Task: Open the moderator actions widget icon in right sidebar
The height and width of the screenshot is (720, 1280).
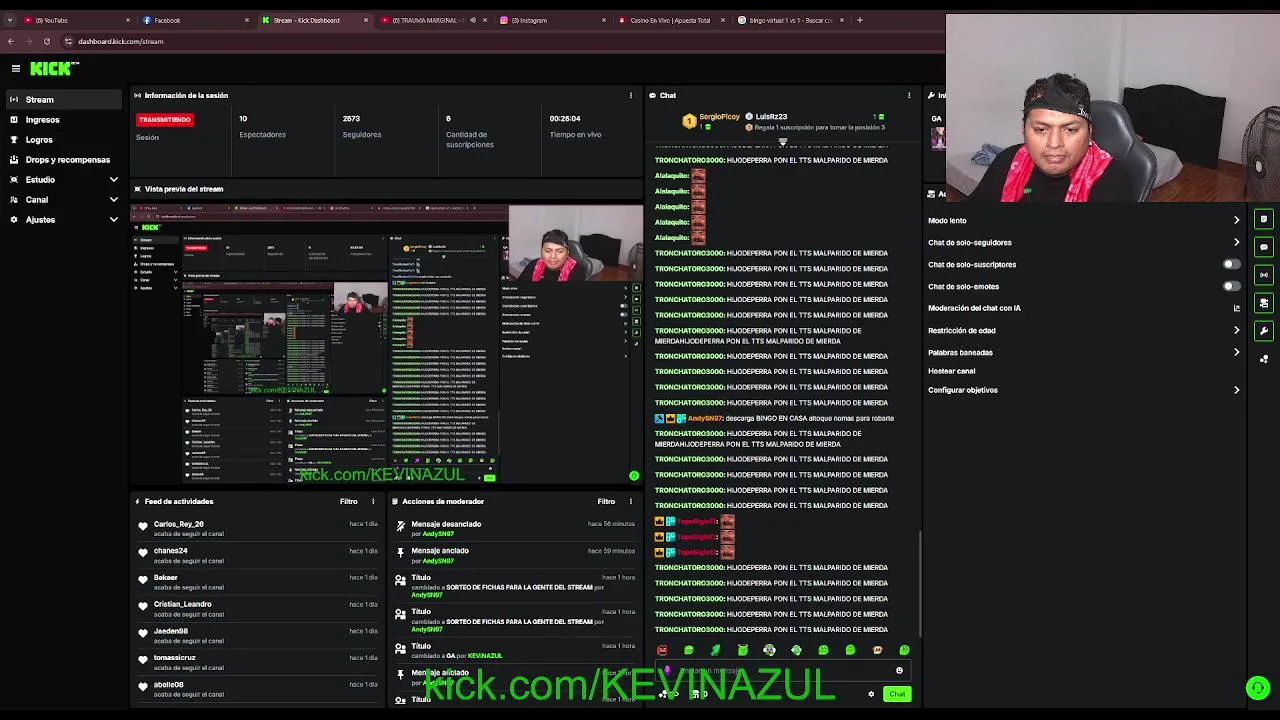Action: [x=1264, y=303]
